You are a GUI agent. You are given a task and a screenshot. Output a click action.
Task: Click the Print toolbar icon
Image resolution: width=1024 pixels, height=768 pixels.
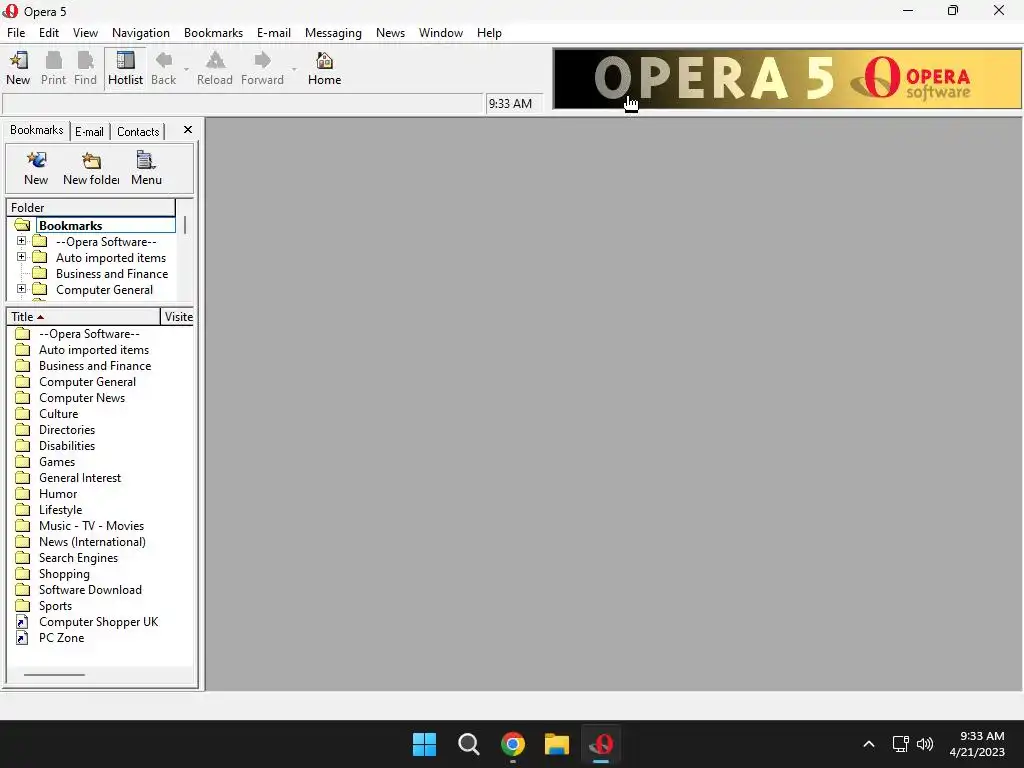(53, 68)
